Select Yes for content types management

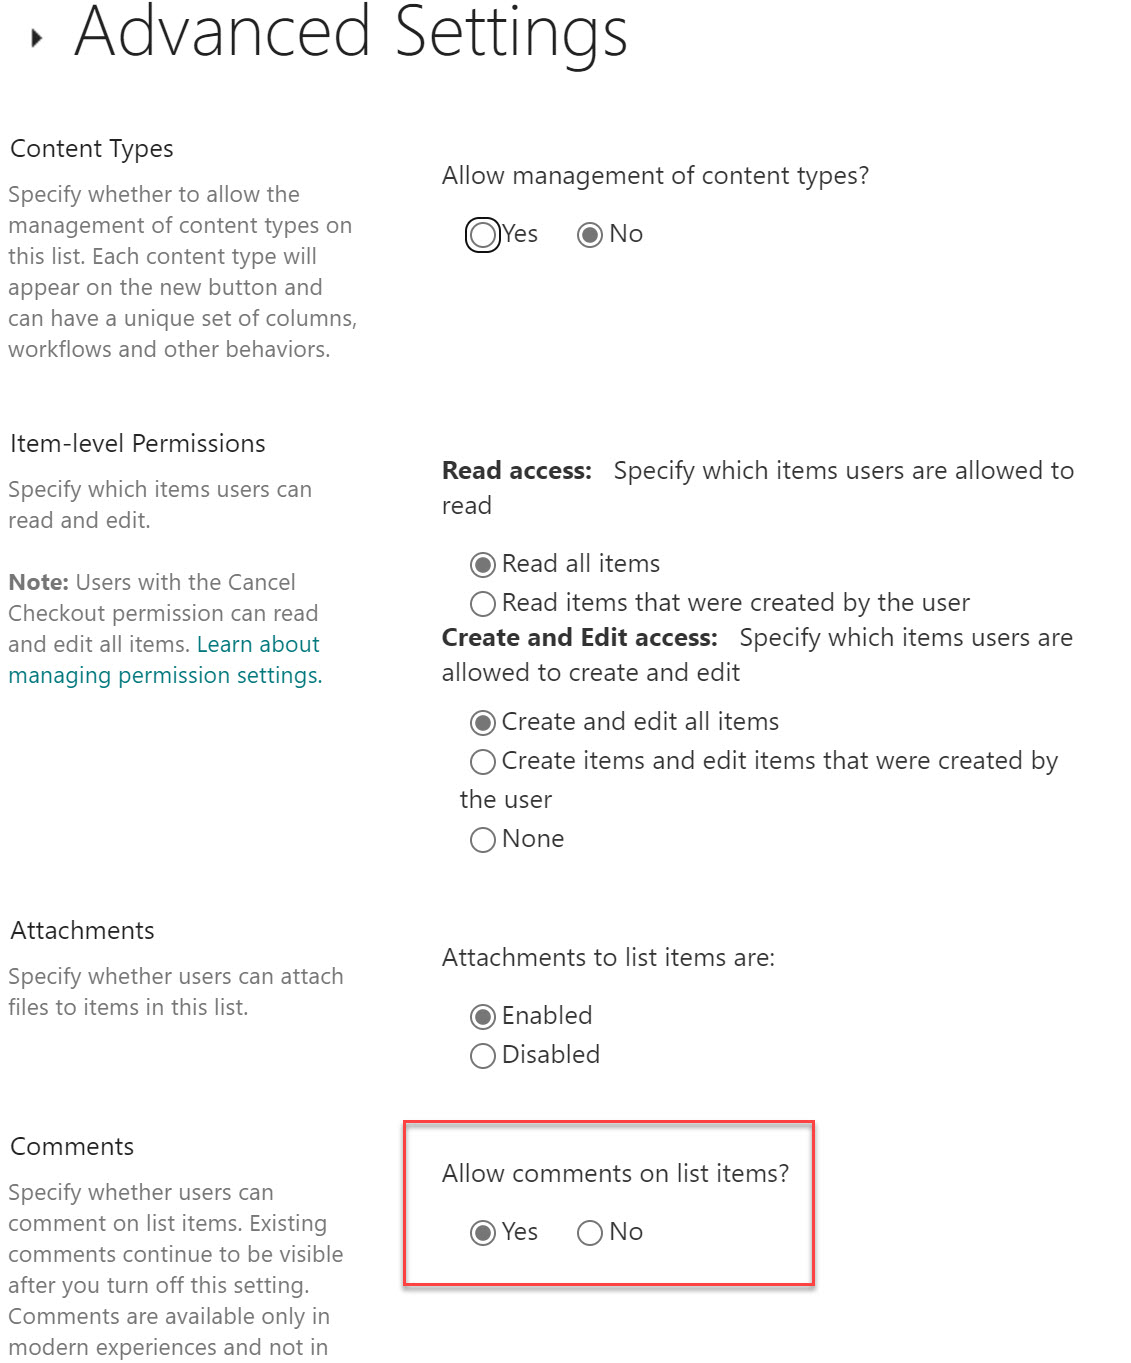(x=483, y=235)
